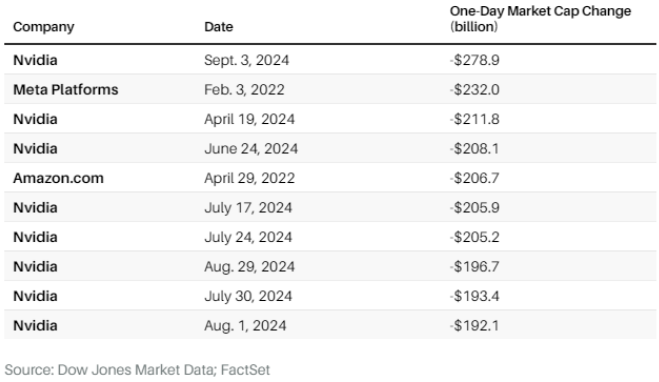Click the April 29, 2022 date cell
Image resolution: width=659 pixels, height=382 pixels.
point(250,179)
